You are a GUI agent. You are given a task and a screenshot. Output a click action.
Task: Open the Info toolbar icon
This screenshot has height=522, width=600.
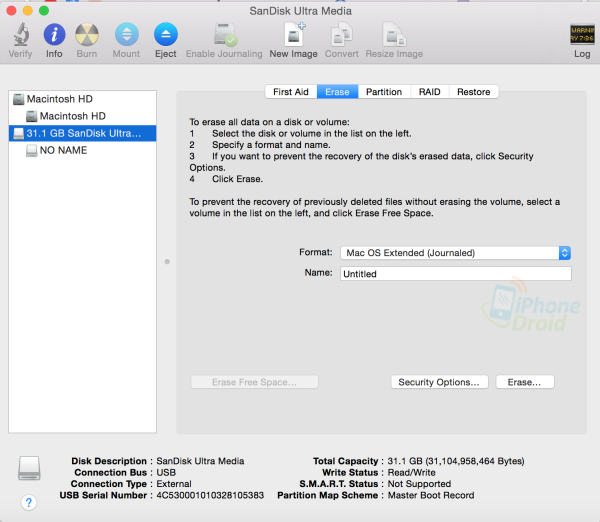click(54, 34)
